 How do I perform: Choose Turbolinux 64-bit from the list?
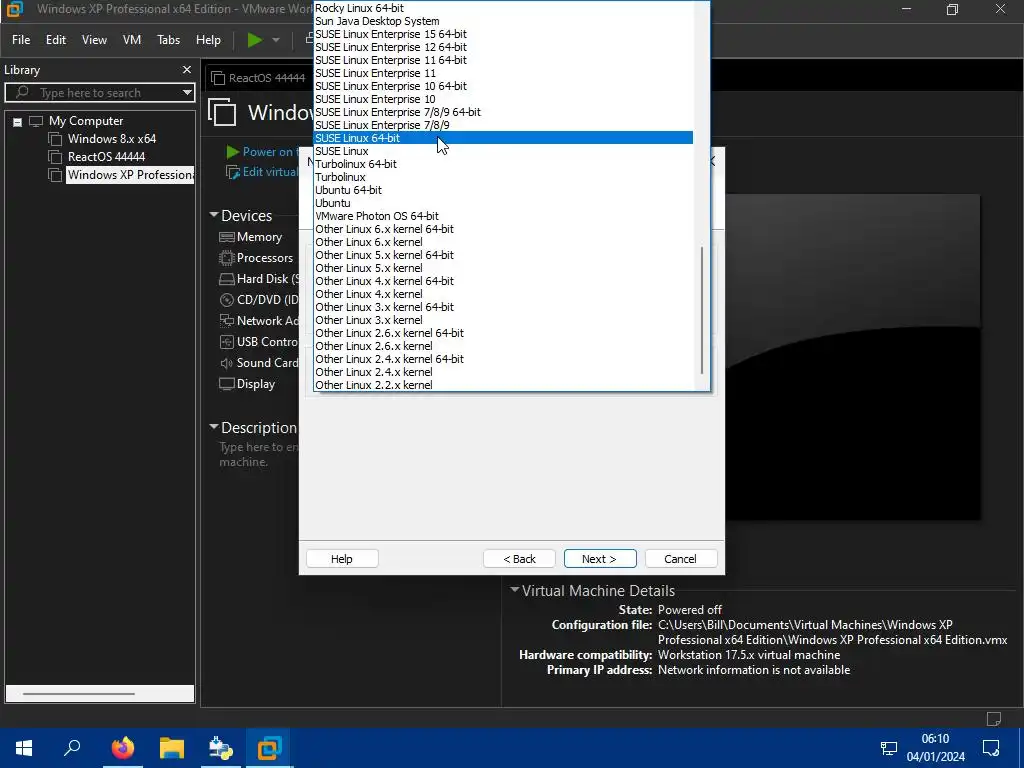[504, 164]
